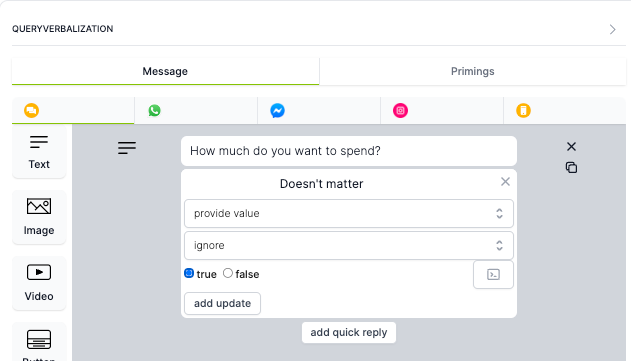
Task: Select the pink Instagram channel icon
Action: [400, 111]
